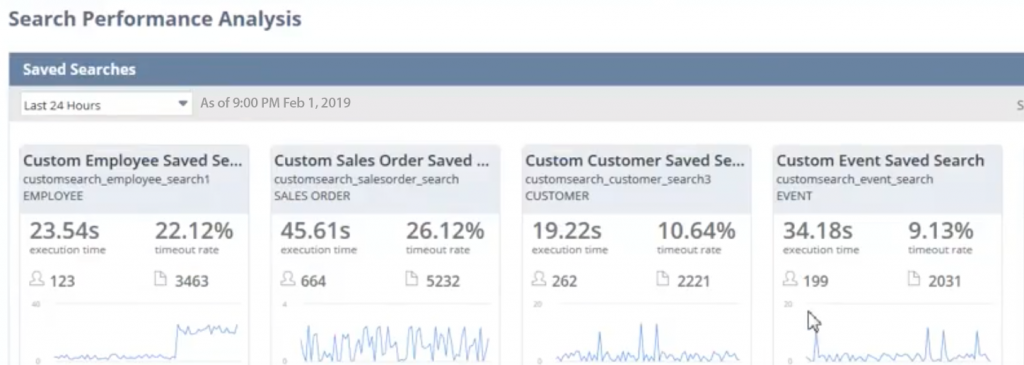
Task: Click the document icon beside 2031
Action: [x=914, y=279]
